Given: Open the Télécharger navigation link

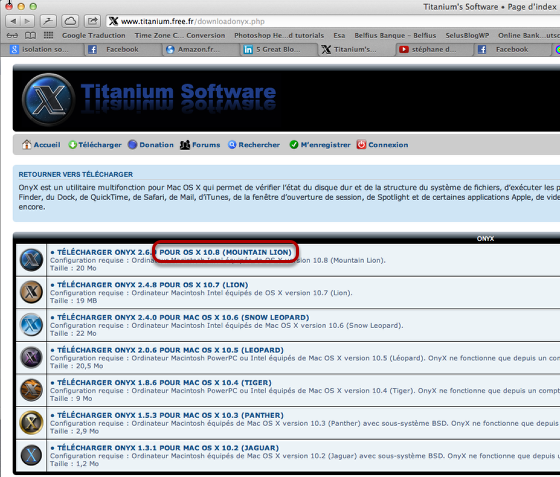Looking at the screenshot, I should 95,145.
